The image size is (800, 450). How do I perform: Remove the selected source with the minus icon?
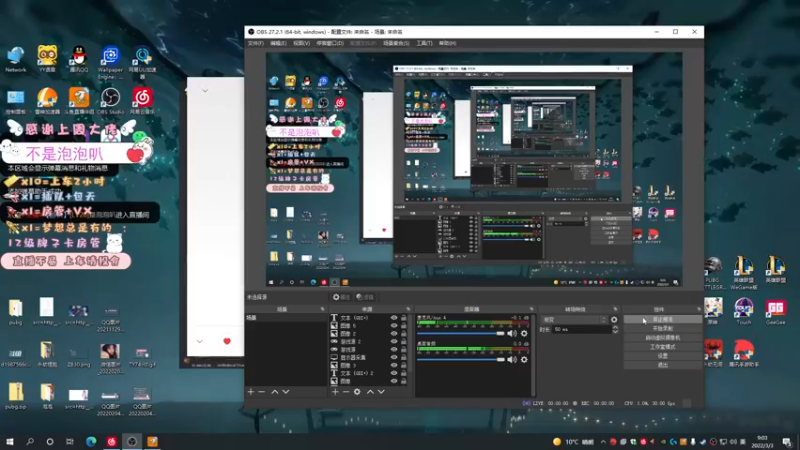click(346, 392)
